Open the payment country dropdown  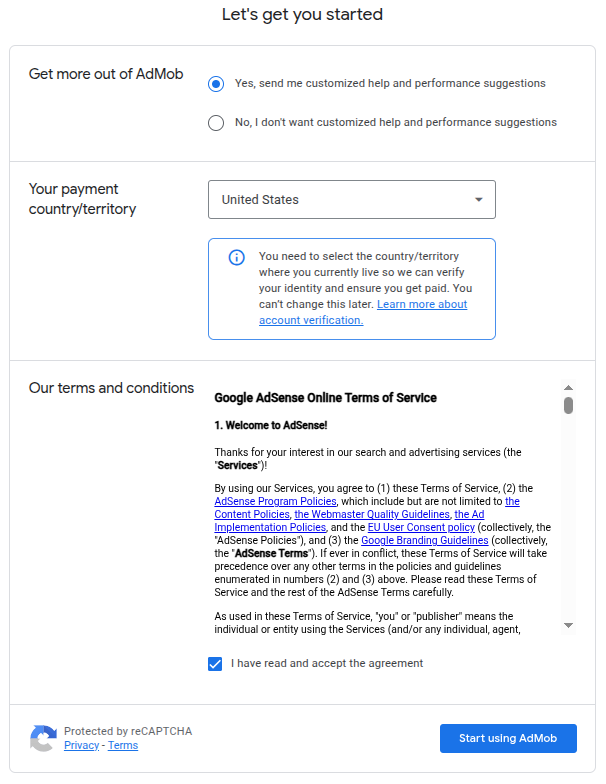click(351, 200)
